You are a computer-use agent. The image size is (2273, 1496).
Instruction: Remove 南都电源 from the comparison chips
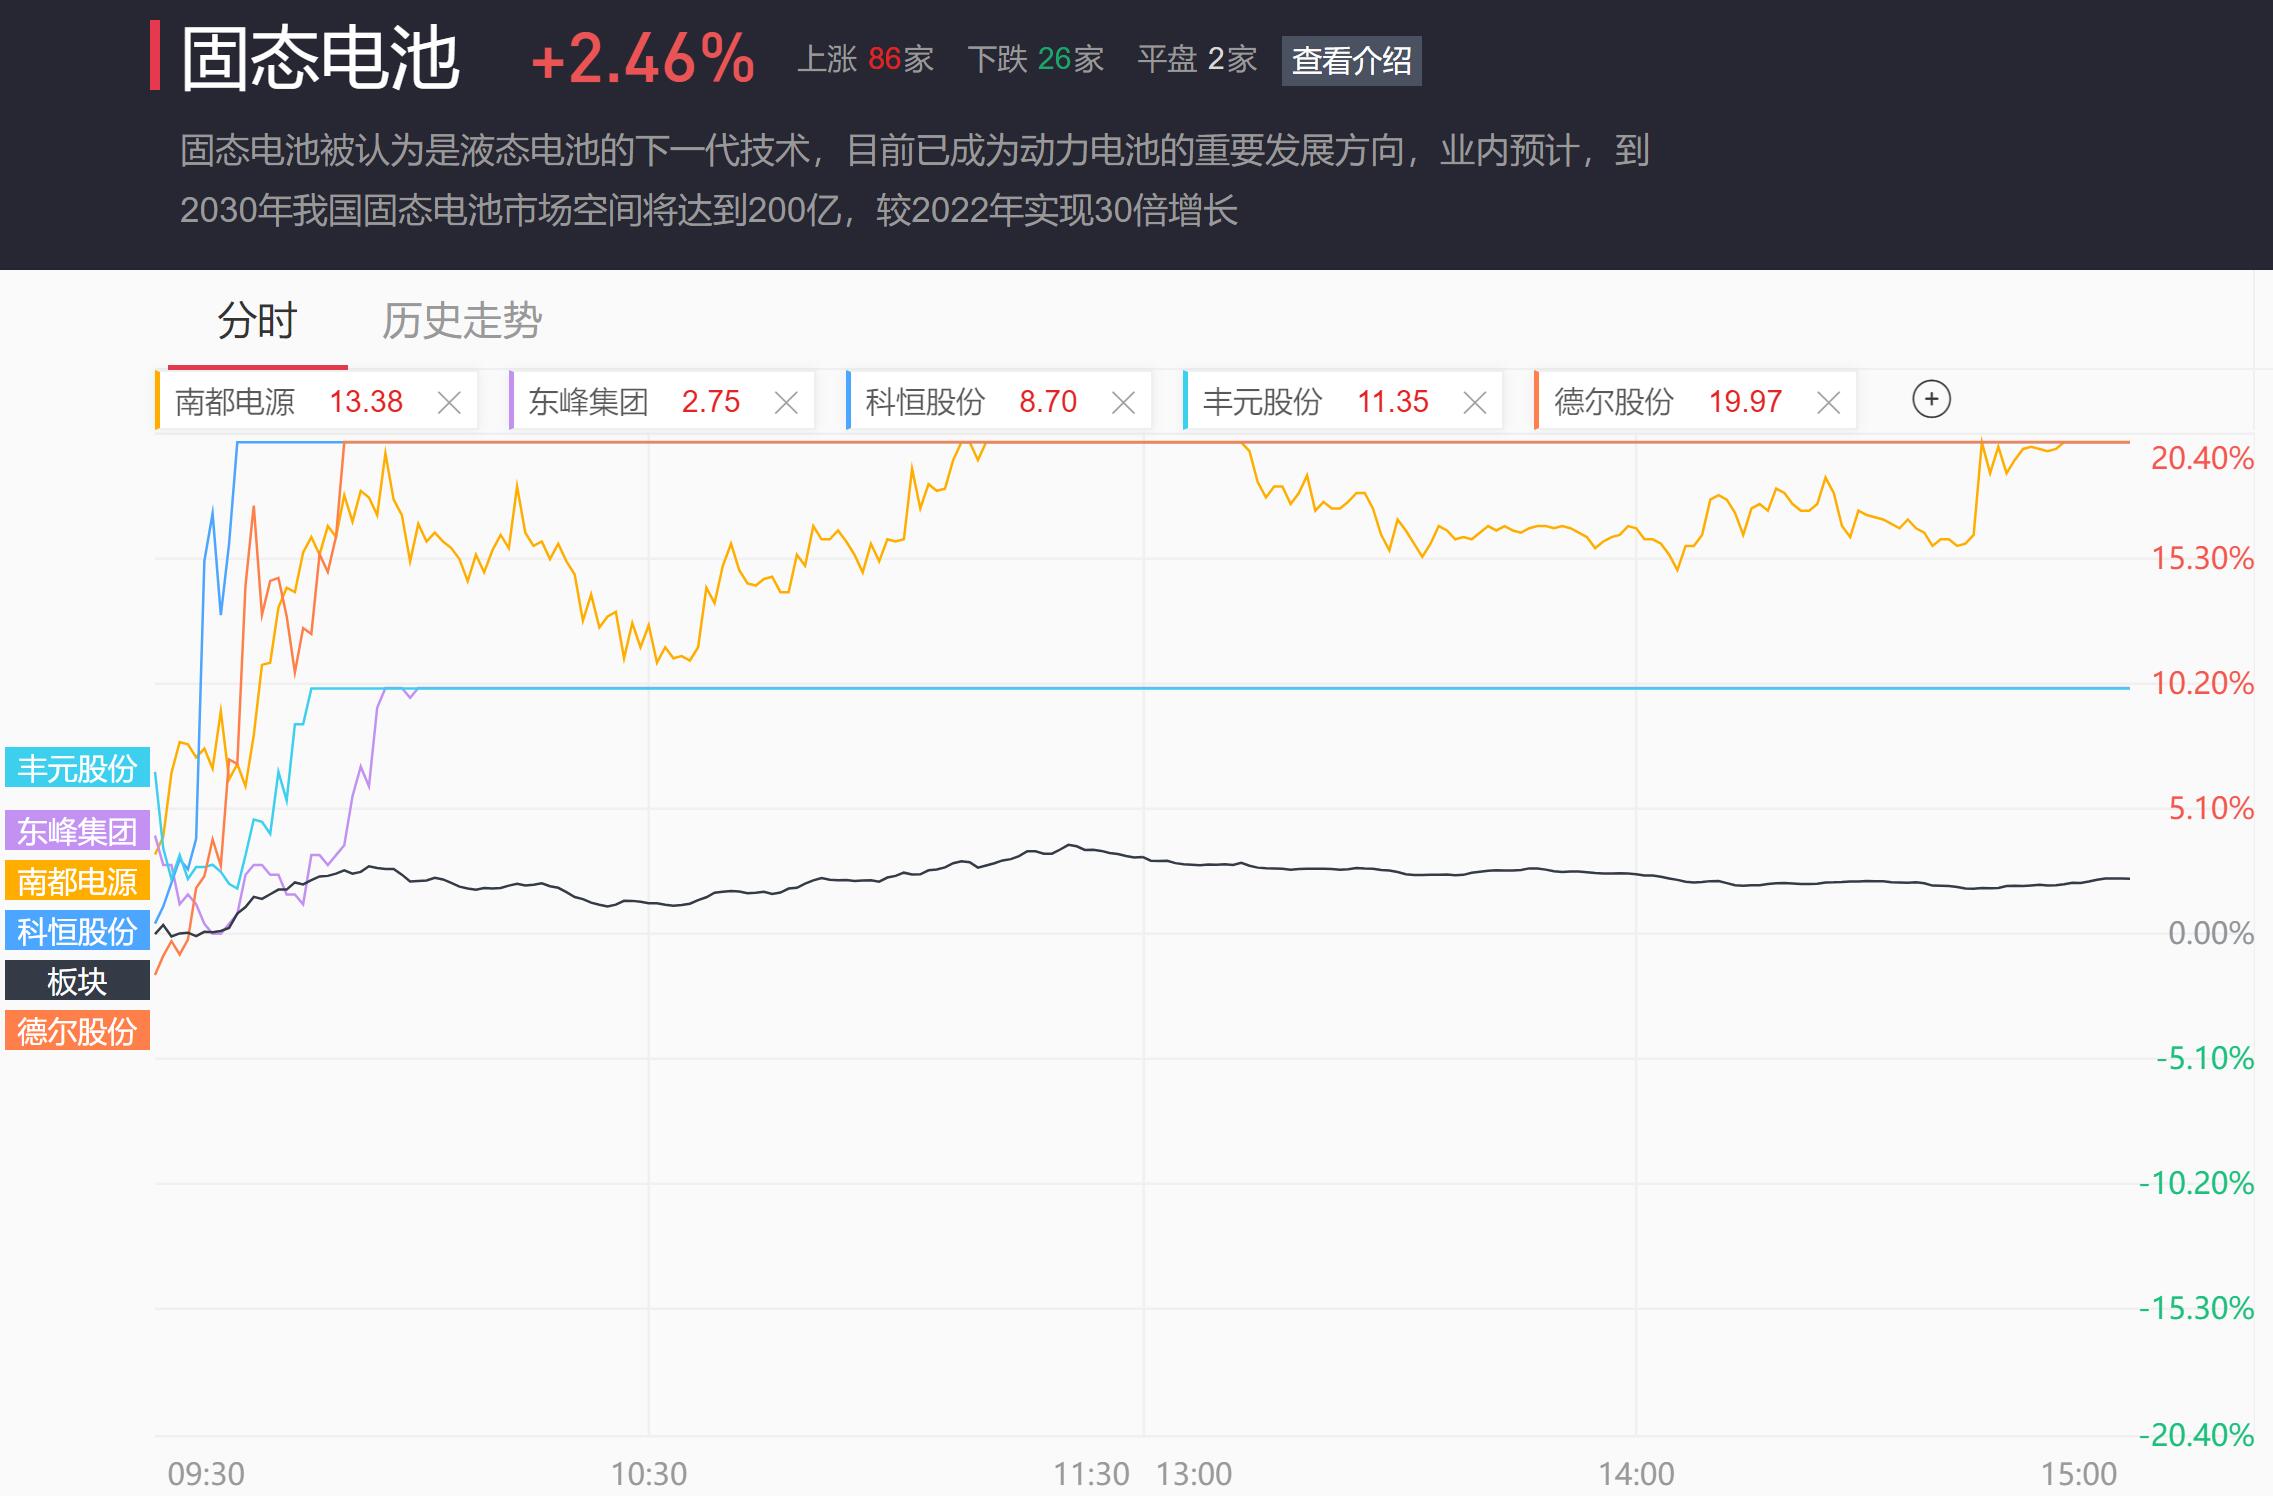449,403
